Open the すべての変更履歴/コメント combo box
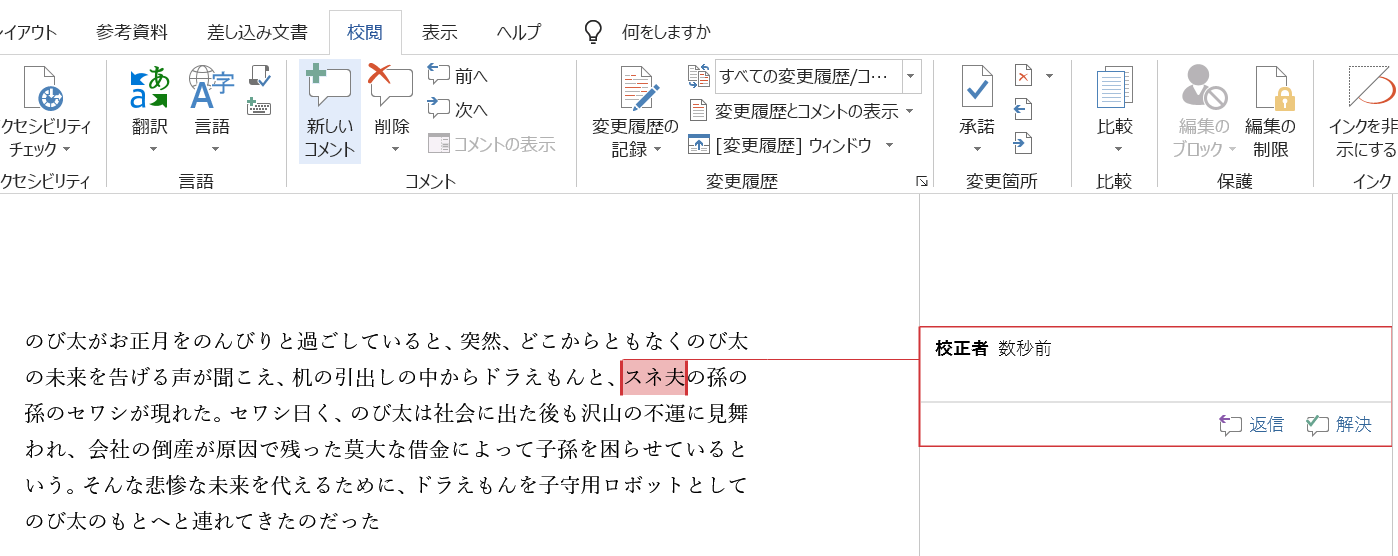The height and width of the screenshot is (556, 1398). (818, 76)
